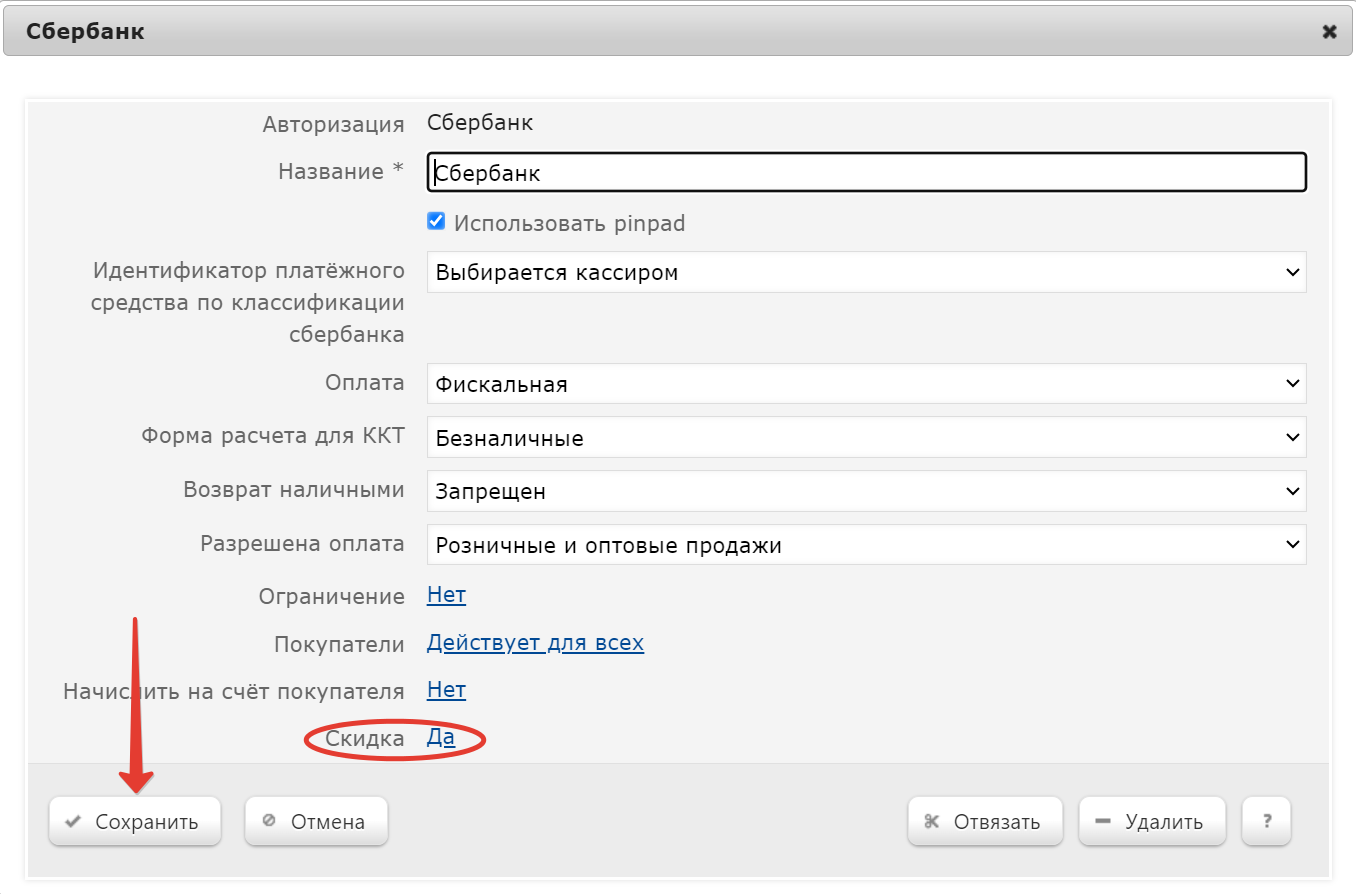This screenshot has height=894, width=1356.
Task: Open the Действует для всех link
Action: tap(535, 643)
